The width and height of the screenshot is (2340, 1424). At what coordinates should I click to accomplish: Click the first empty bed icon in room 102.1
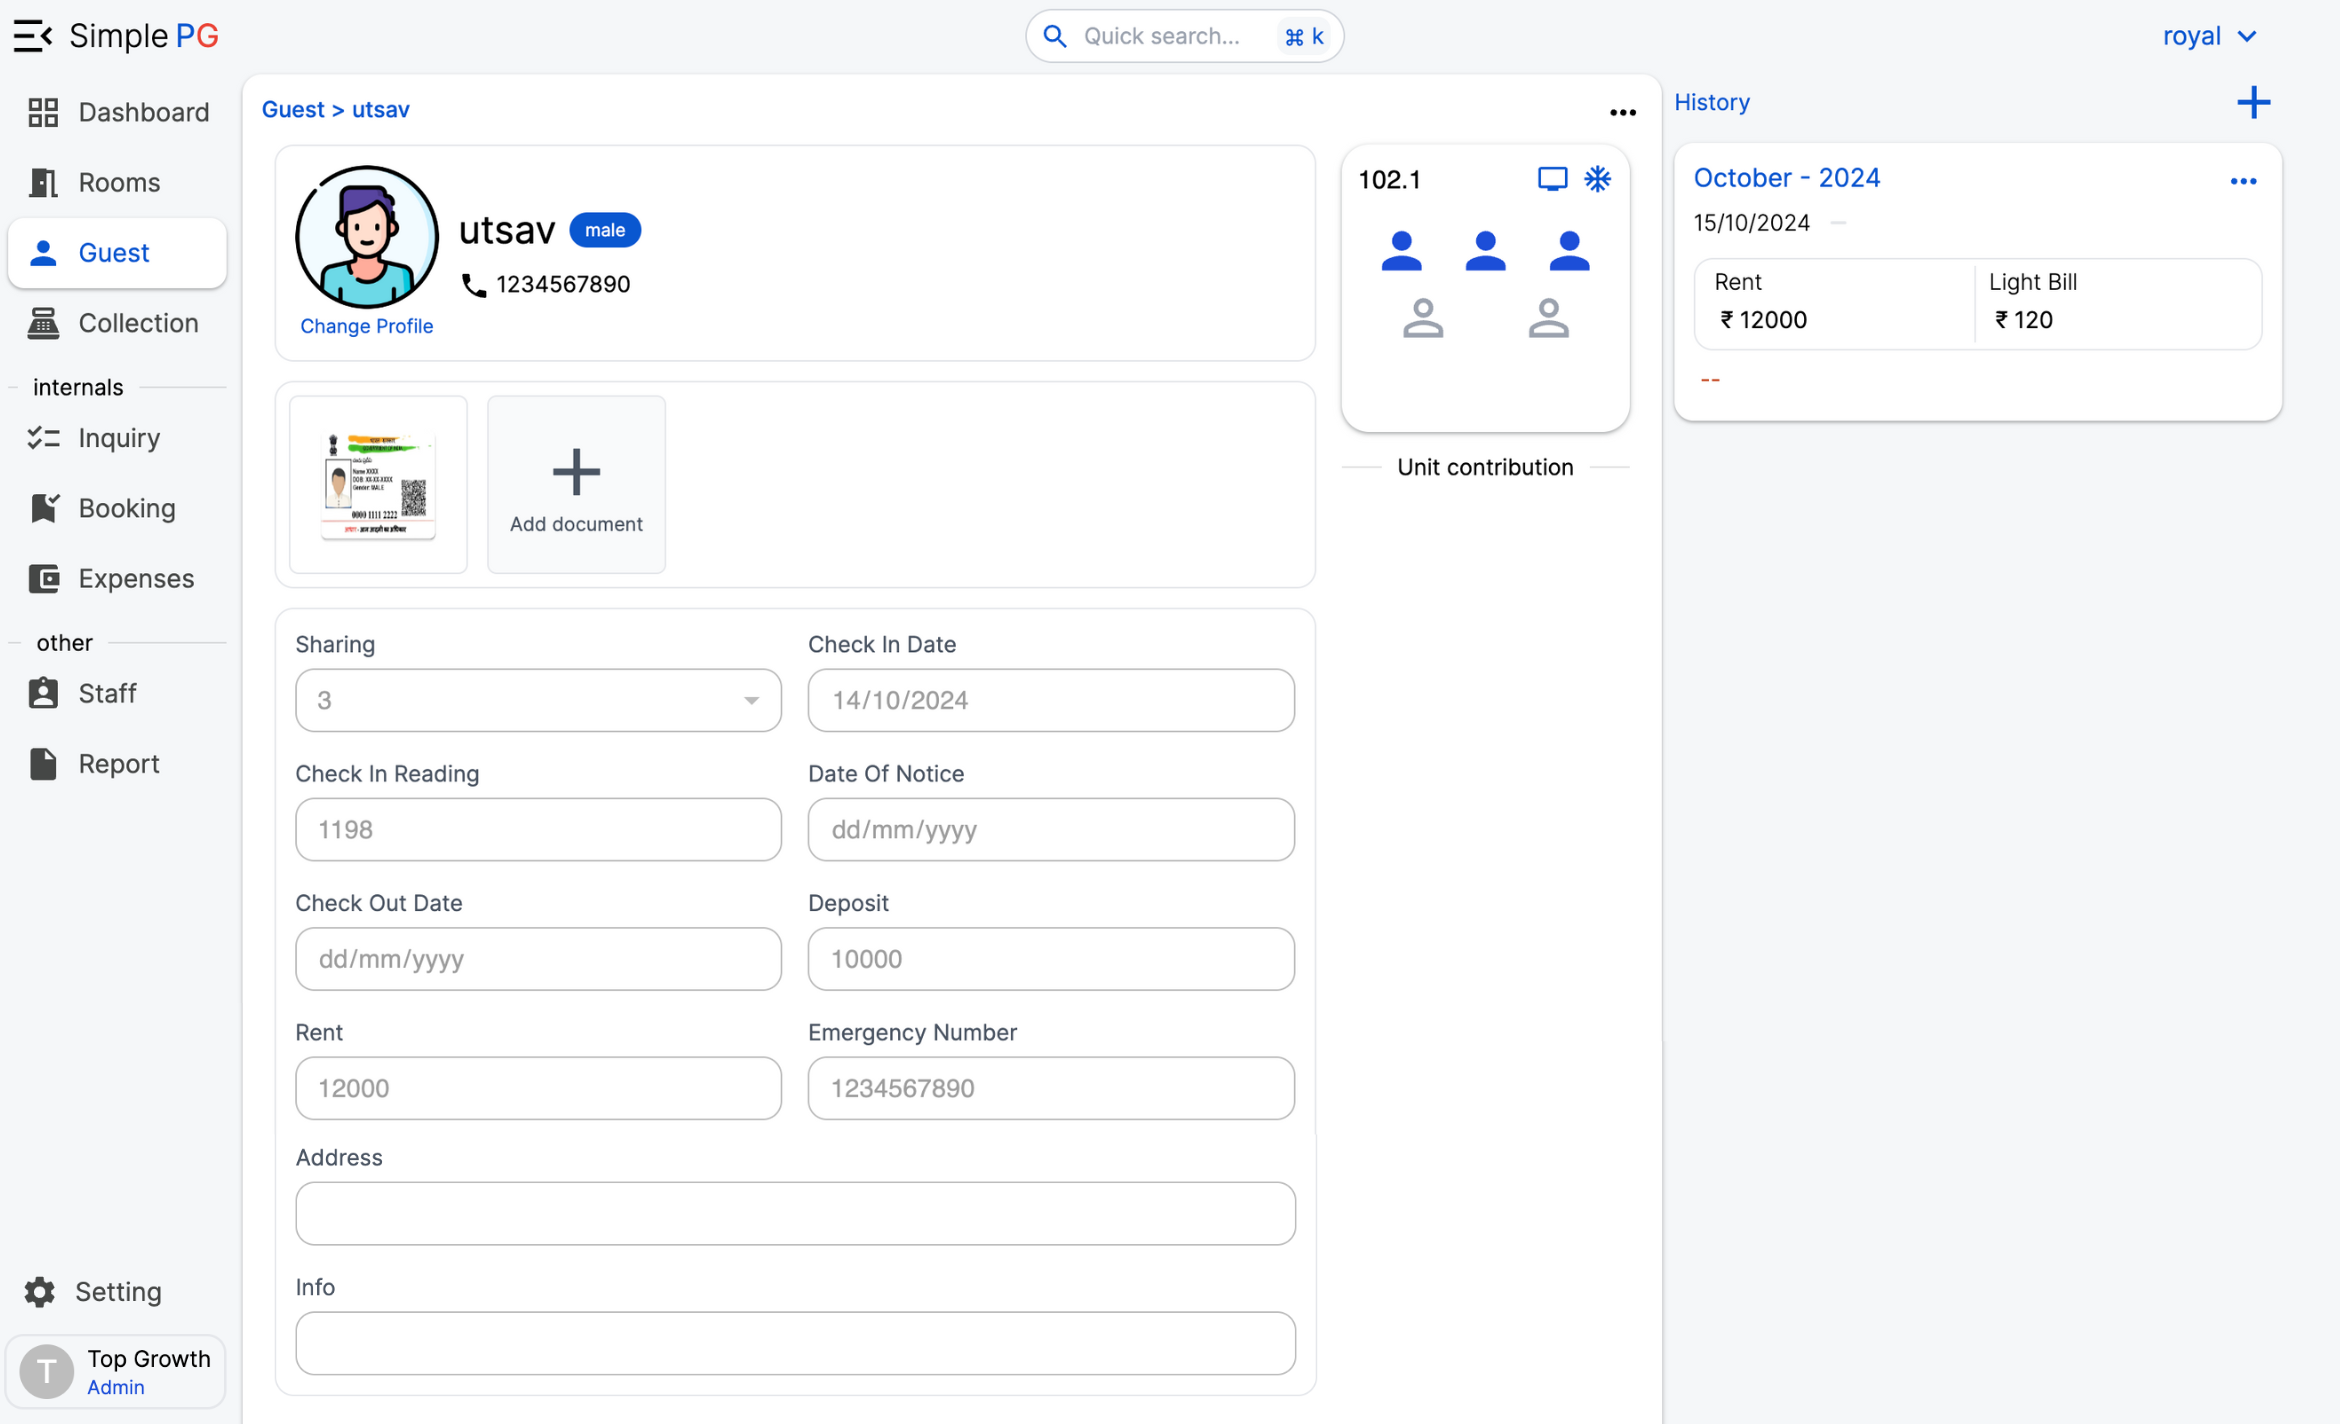1422,319
